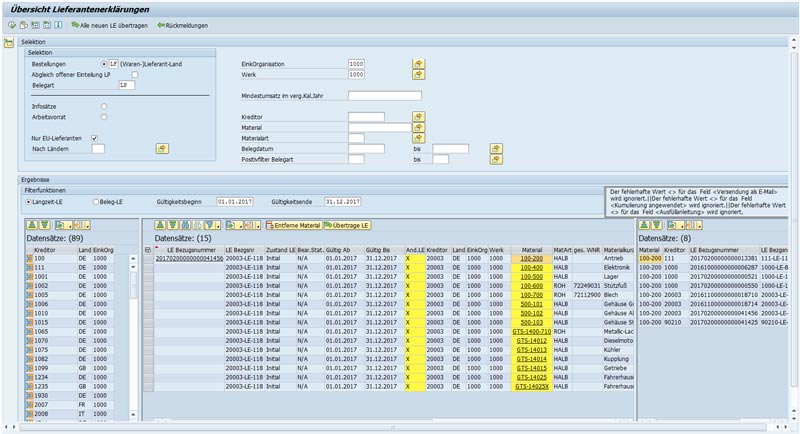Open material link GTS-14012

click(x=532, y=341)
